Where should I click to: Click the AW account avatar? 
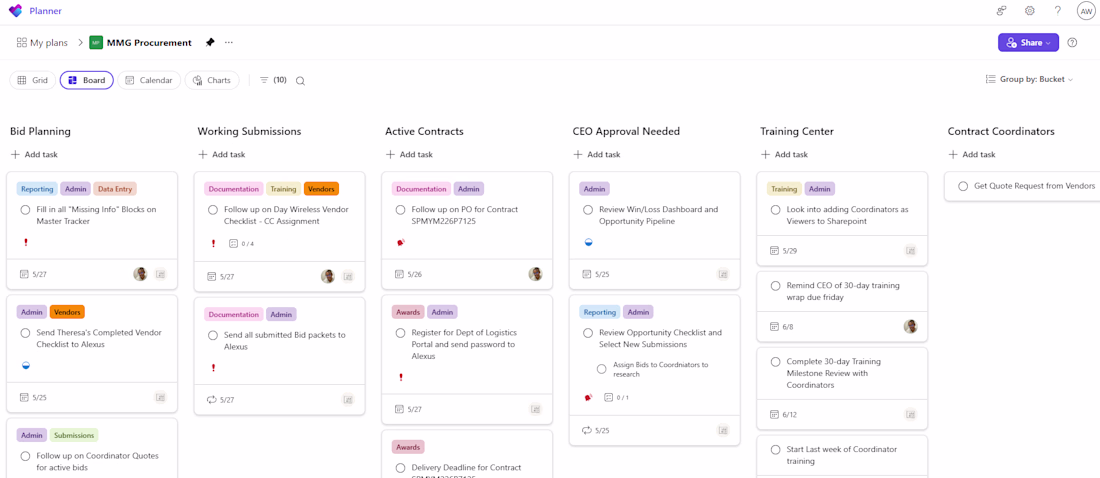1086,11
